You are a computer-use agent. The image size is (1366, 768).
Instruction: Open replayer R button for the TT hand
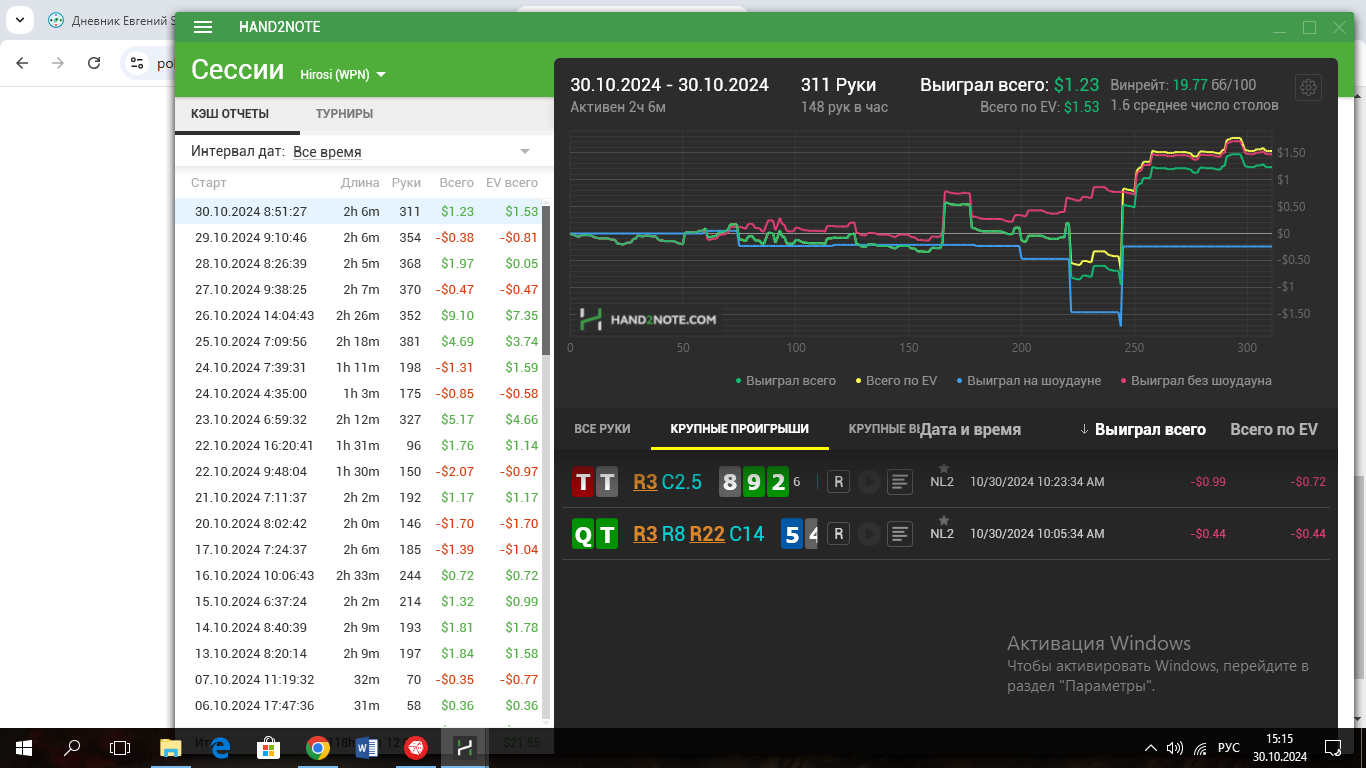point(838,482)
